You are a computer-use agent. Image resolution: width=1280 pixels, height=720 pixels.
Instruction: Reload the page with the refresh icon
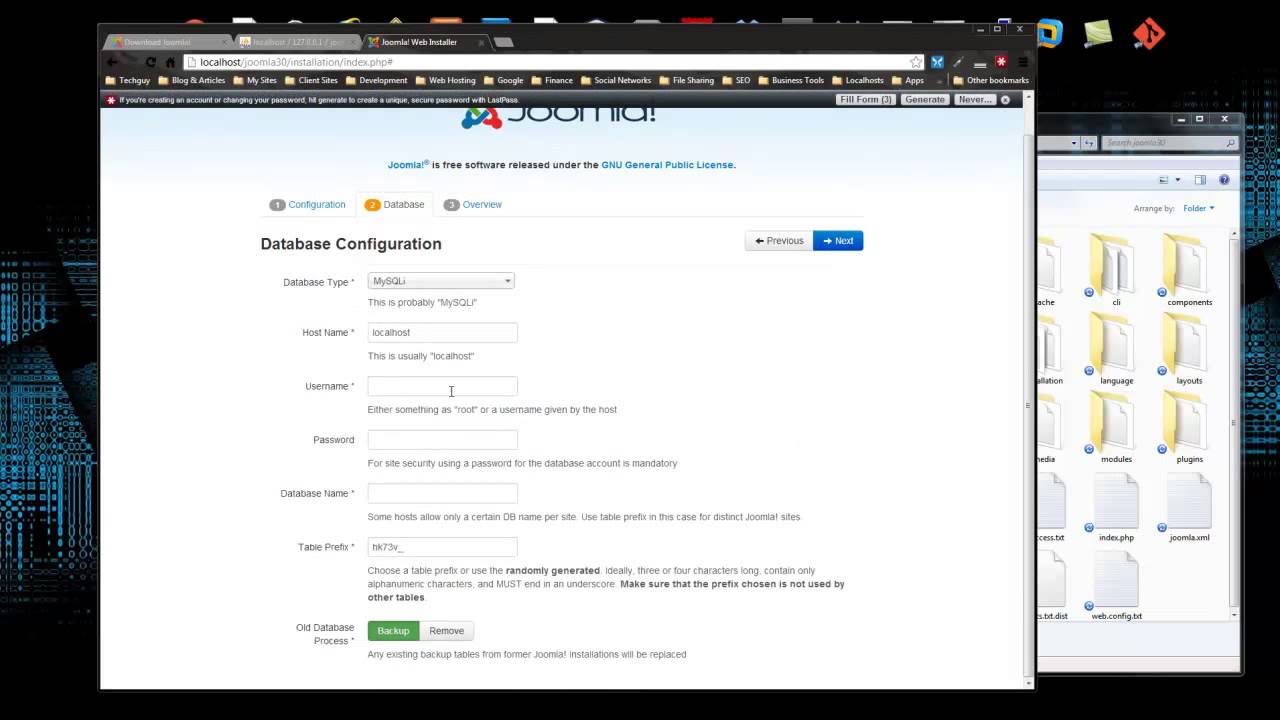[151, 62]
